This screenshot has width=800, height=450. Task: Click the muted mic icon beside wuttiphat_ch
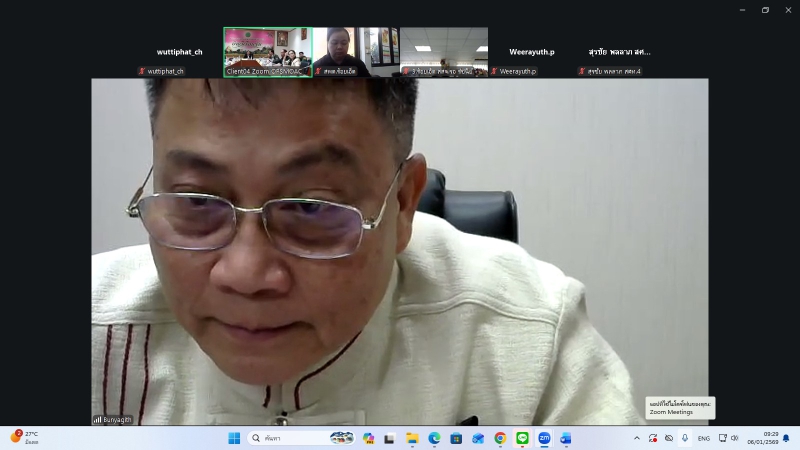[x=142, y=72]
